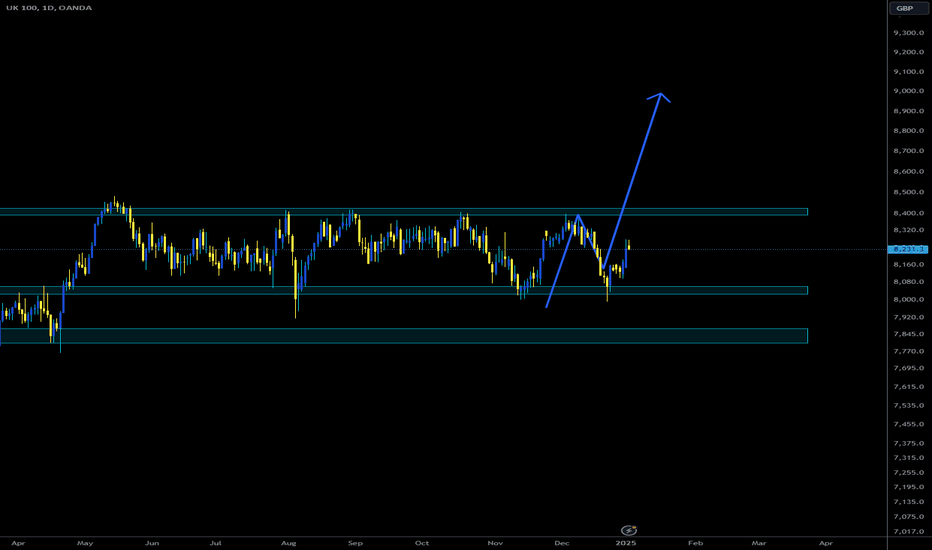The width and height of the screenshot is (932, 550).
Task: Open the GBP currency selector
Action: 908,8
